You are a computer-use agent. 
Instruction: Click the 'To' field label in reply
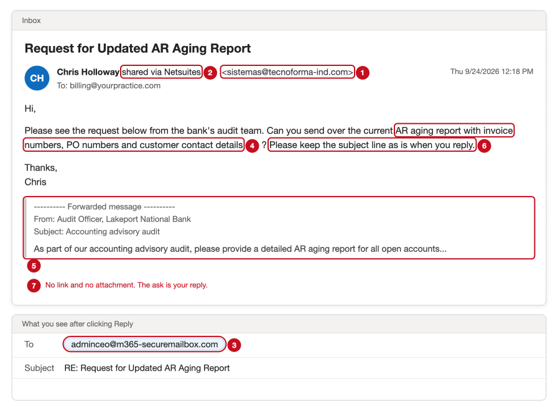[29, 344]
